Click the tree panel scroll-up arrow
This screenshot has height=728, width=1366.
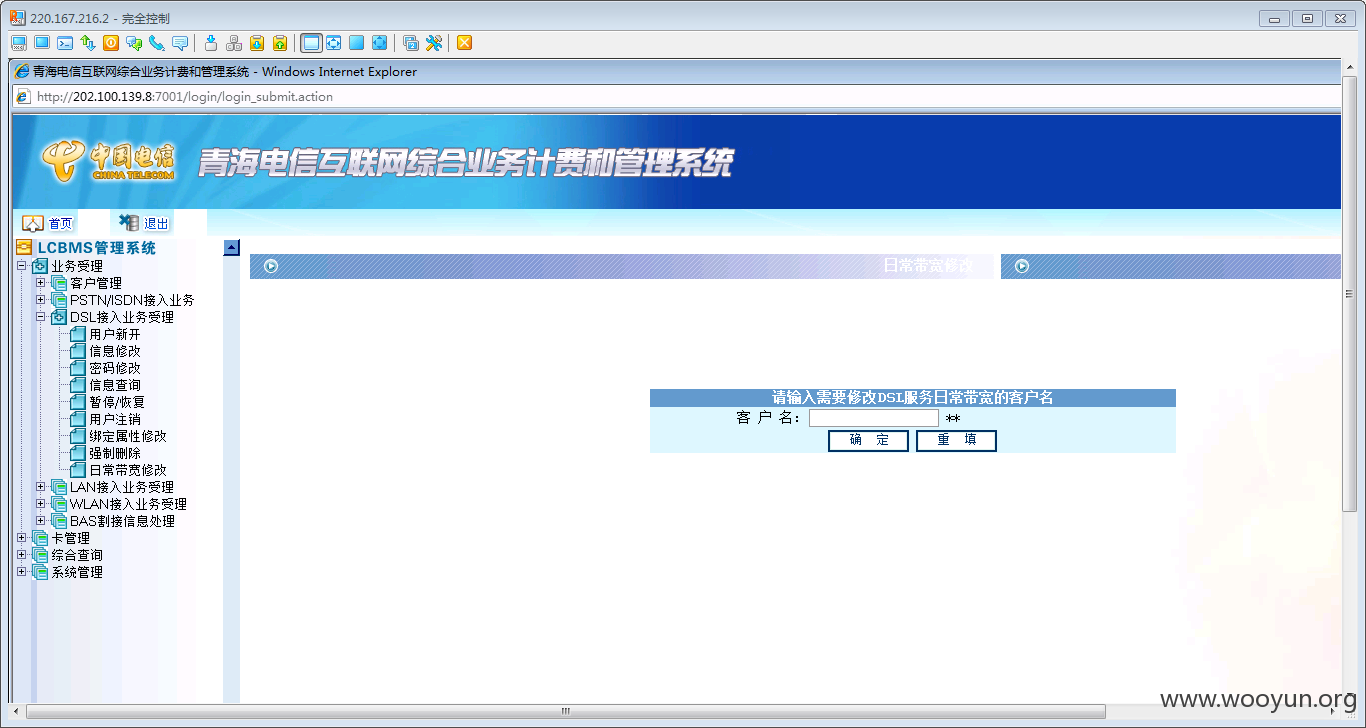point(231,248)
